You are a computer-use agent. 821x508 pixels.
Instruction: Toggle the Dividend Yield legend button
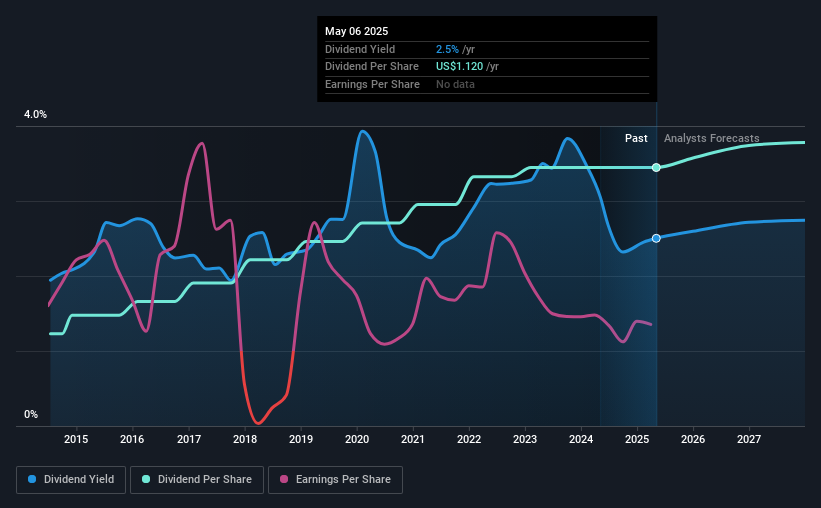71,480
